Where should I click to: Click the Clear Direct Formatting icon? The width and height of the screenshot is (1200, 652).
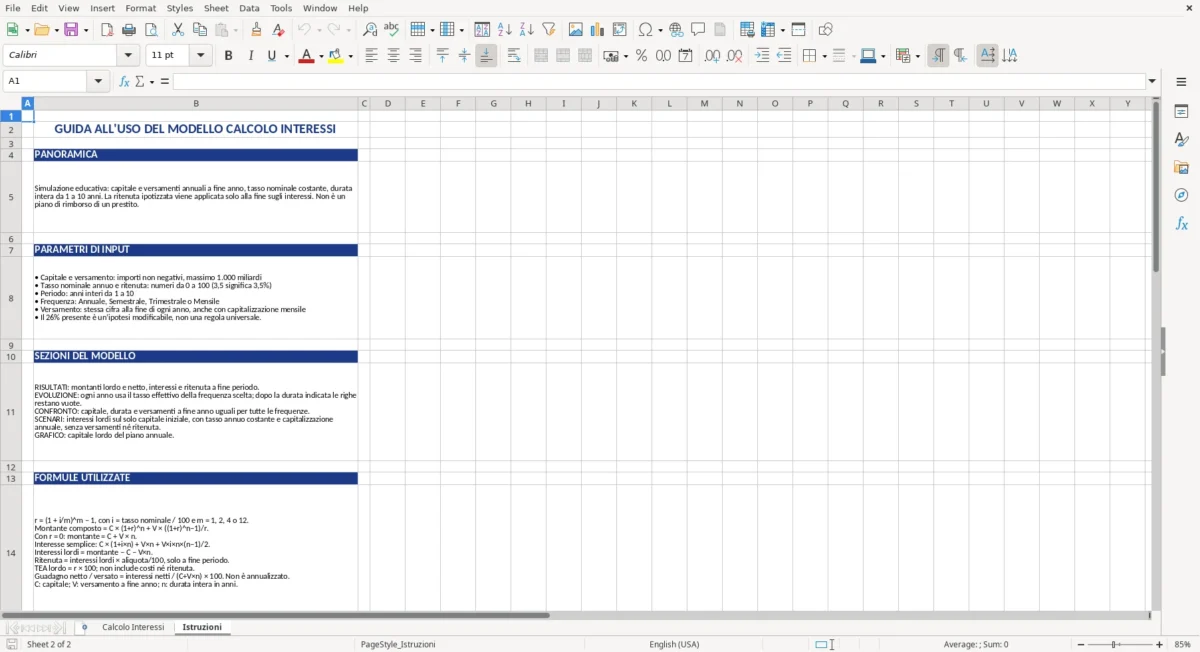click(278, 30)
